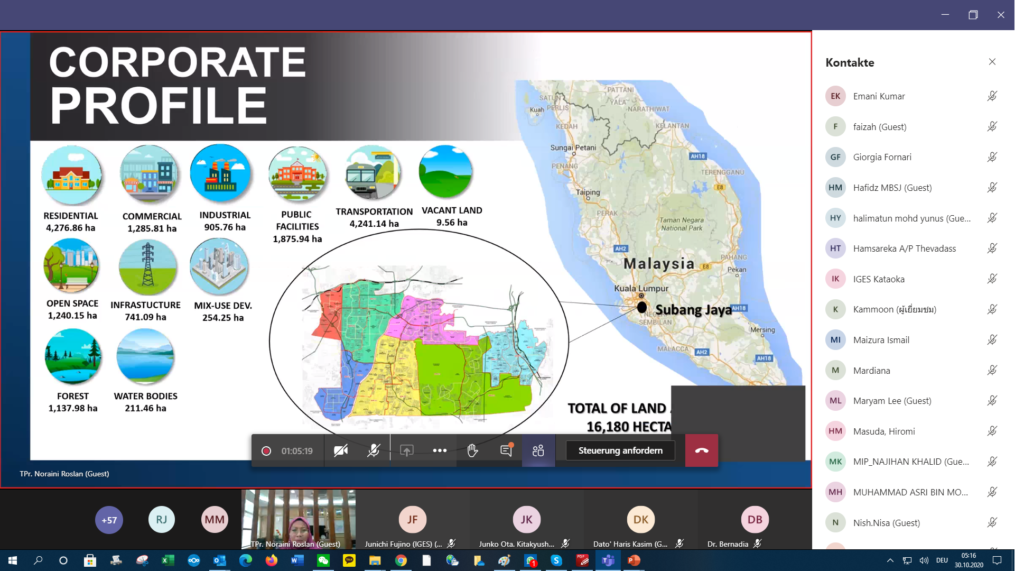Screen dimensions: 1024x571
Task: Open the share screen tray
Action: [406, 451]
